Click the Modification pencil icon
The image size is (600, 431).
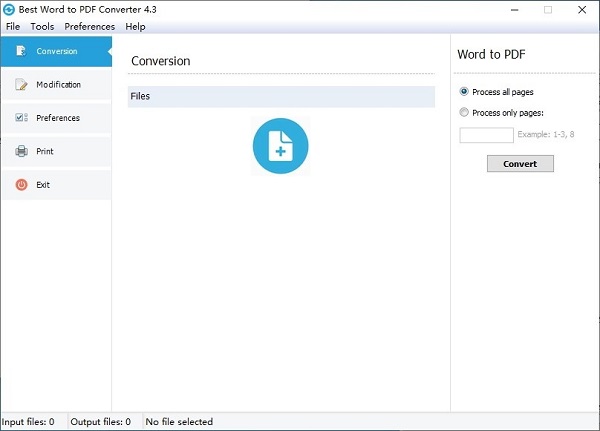pos(21,84)
